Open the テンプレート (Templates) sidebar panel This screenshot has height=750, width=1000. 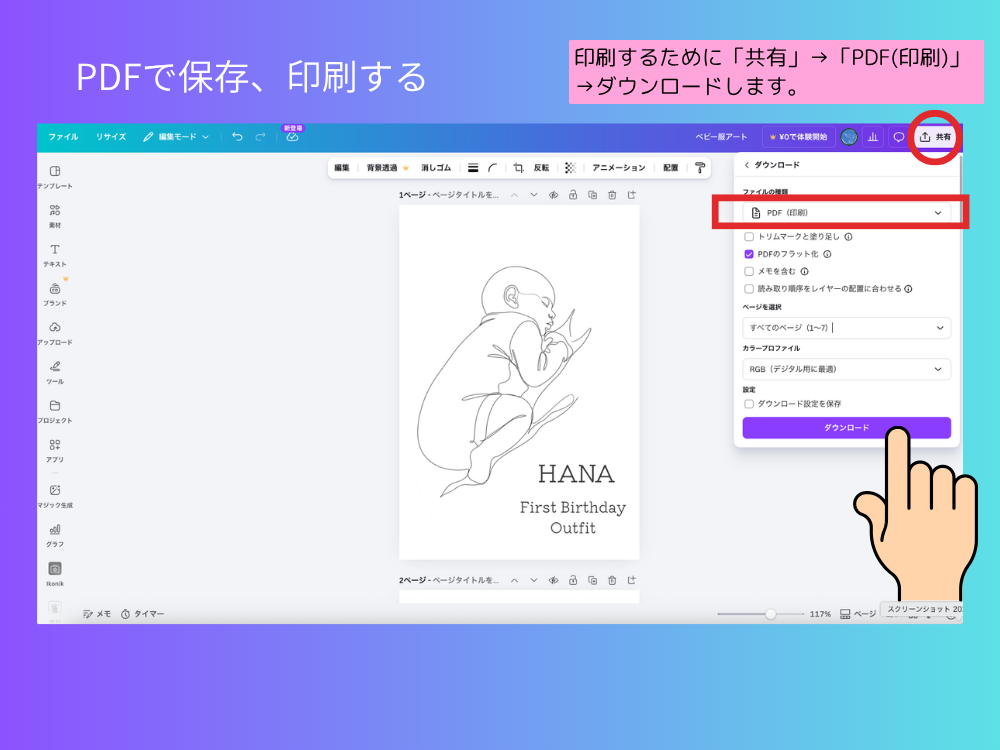55,177
